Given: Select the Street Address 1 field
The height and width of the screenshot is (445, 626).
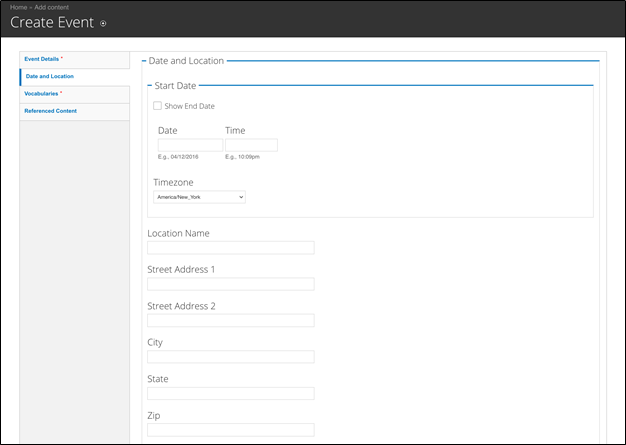Looking at the screenshot, I should pos(230,284).
